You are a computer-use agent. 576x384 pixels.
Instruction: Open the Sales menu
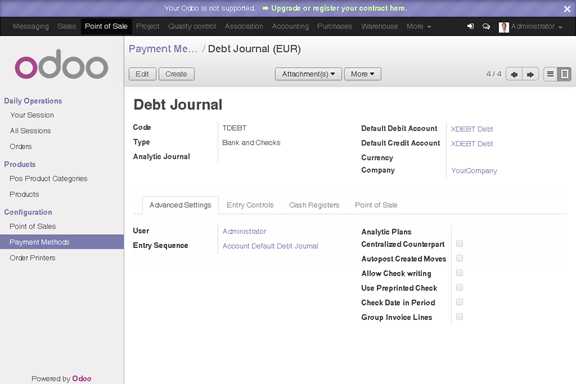pos(66,26)
